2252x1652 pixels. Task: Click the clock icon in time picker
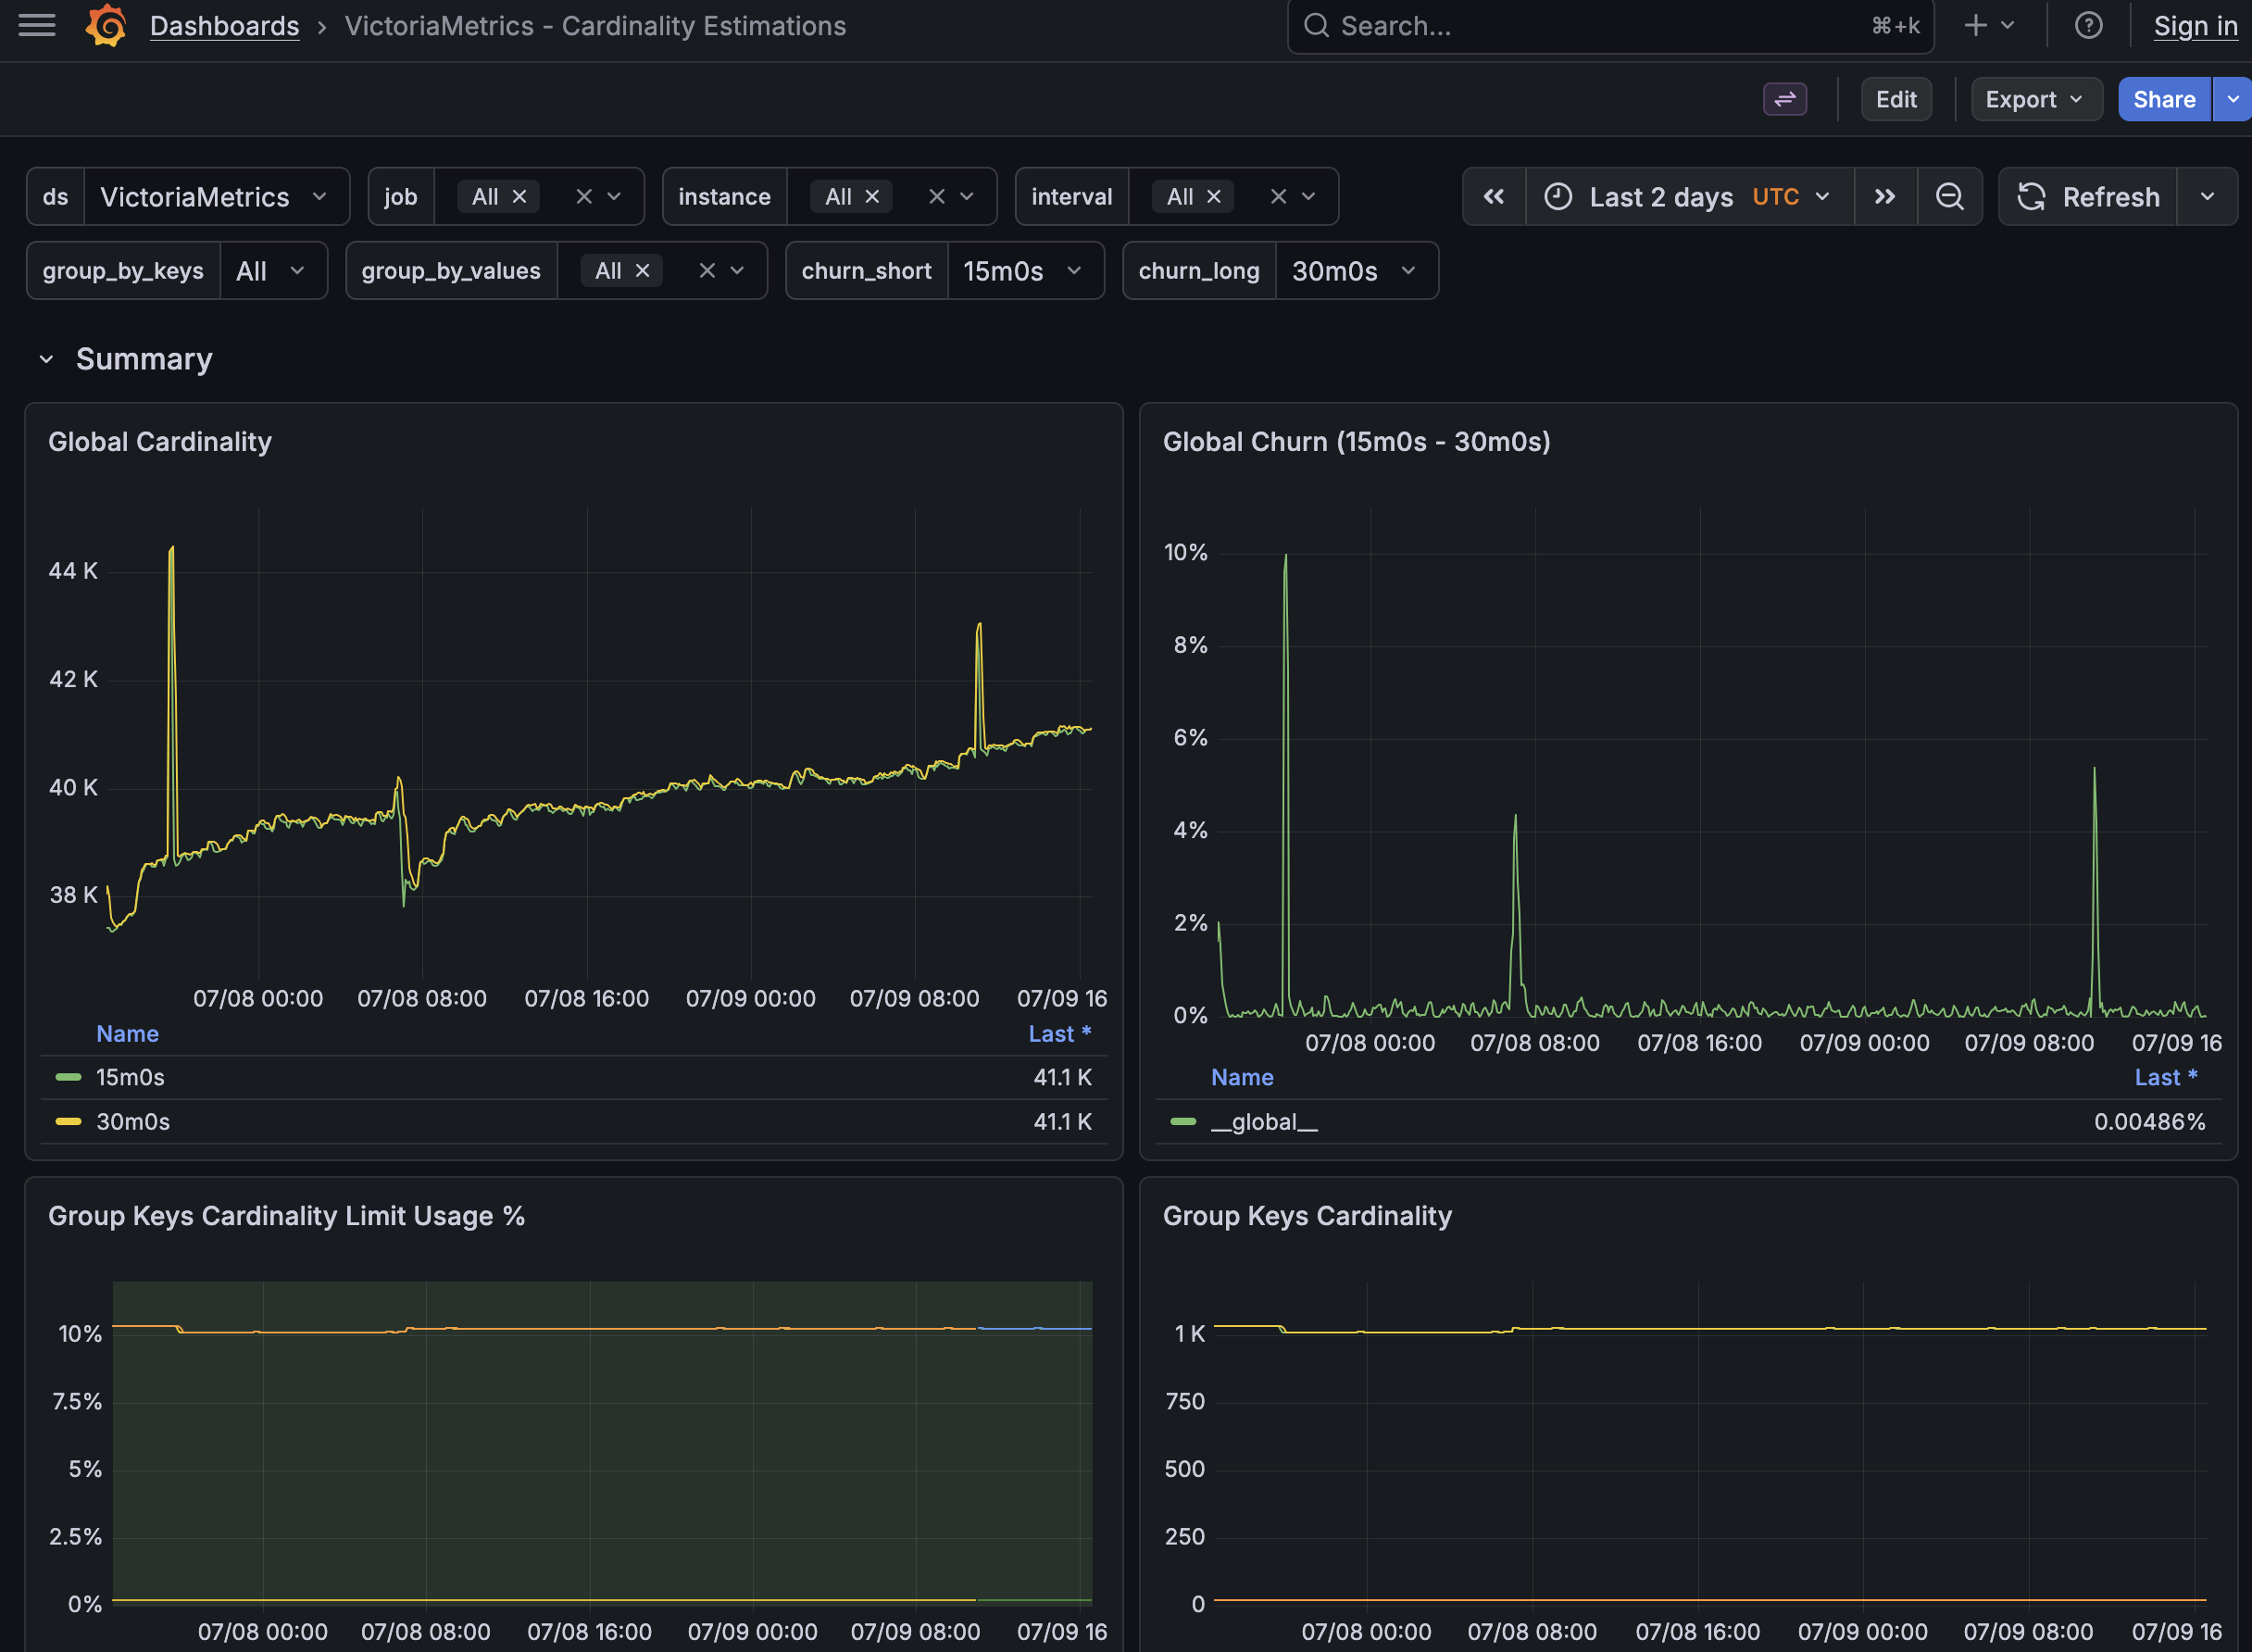[x=1558, y=197]
